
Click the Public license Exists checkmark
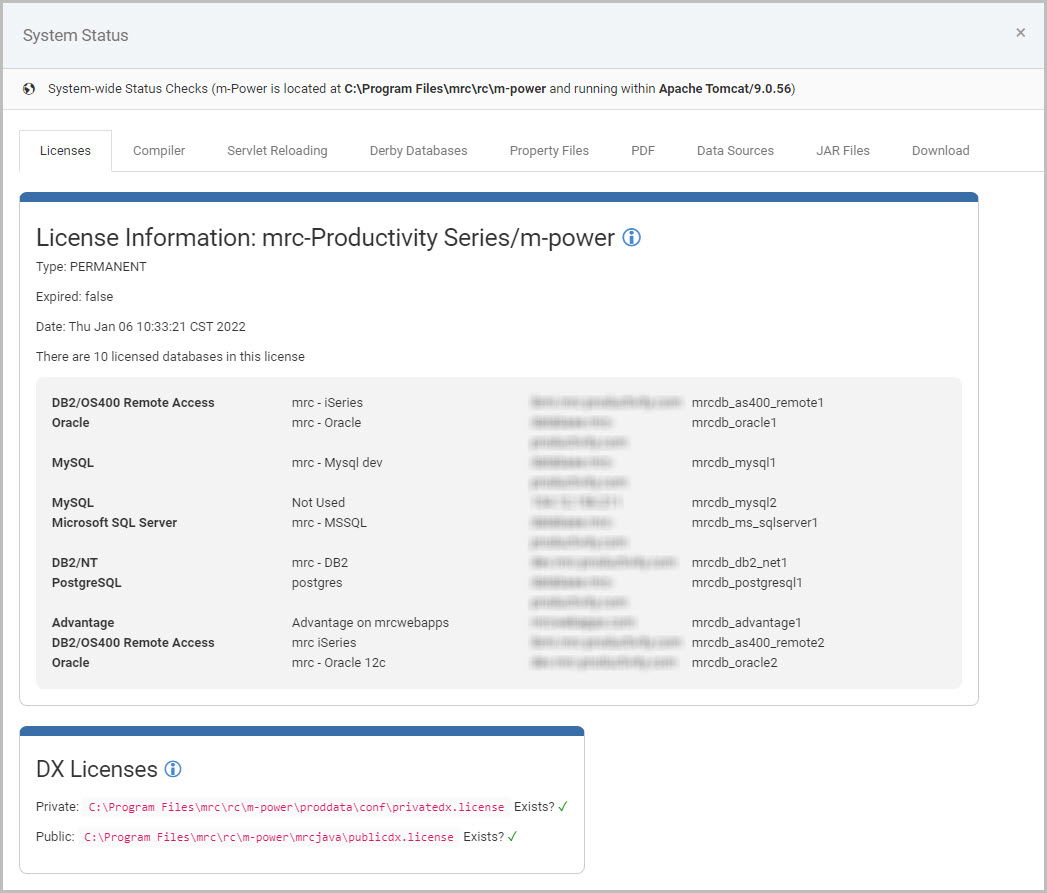512,837
